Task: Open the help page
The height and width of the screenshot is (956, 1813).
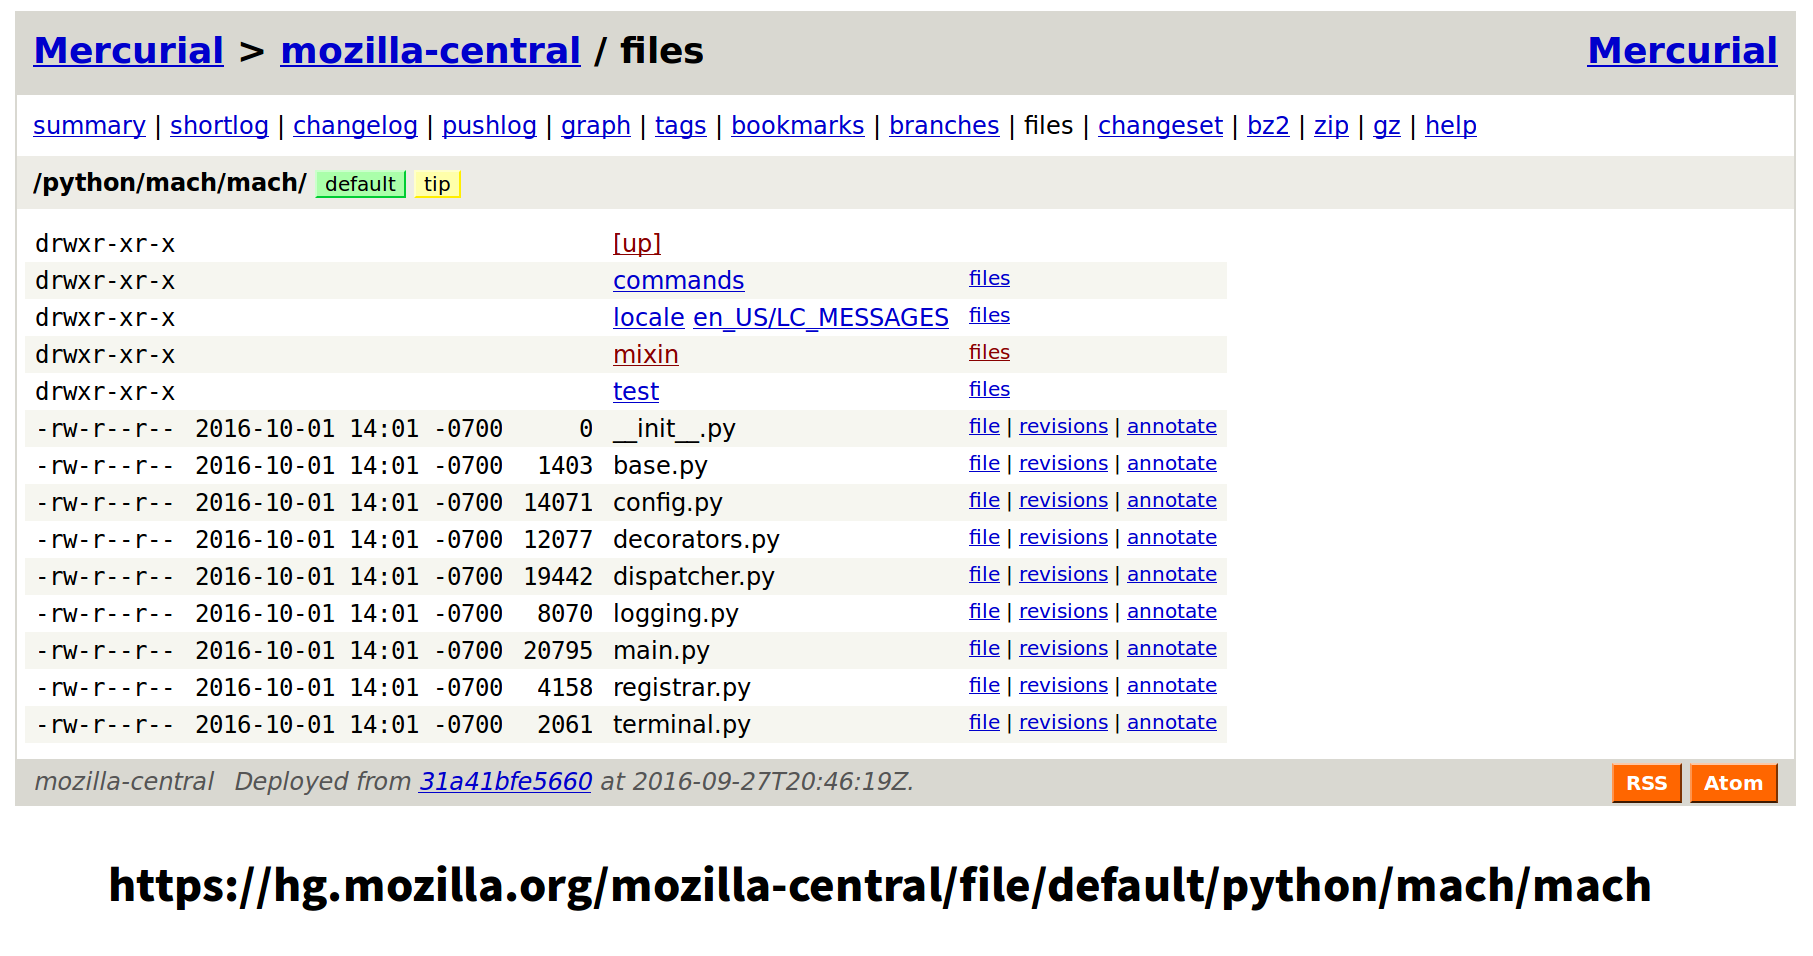Action: coord(1450,126)
